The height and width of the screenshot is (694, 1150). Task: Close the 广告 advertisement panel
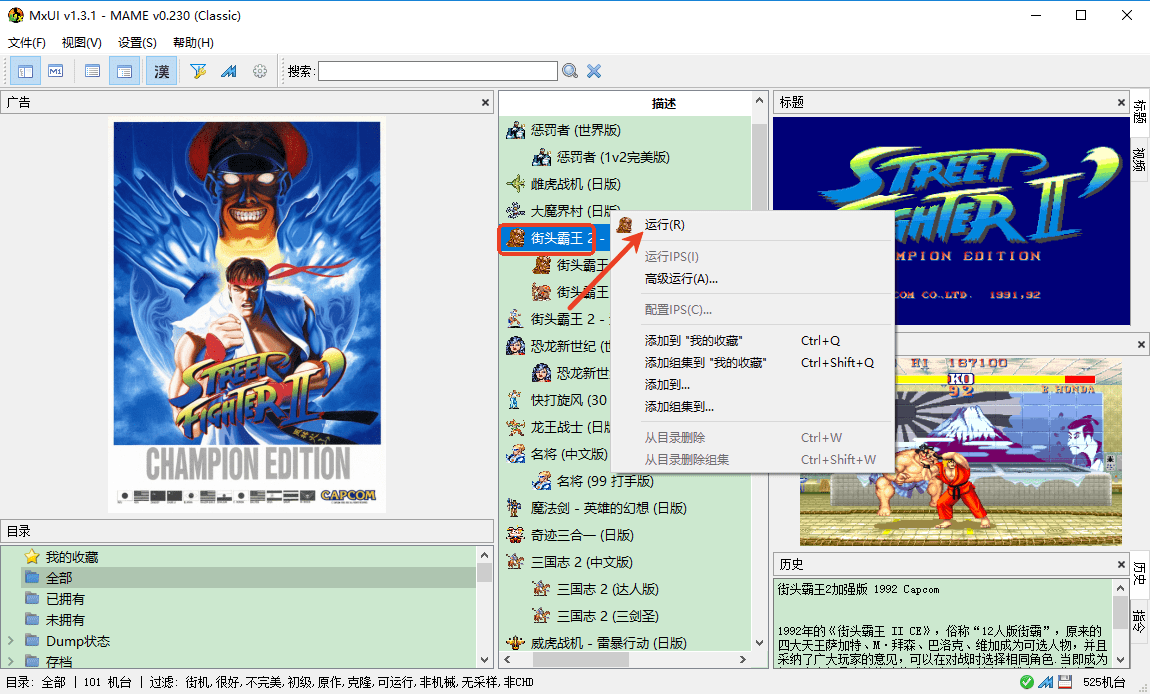pyautogui.click(x=485, y=102)
